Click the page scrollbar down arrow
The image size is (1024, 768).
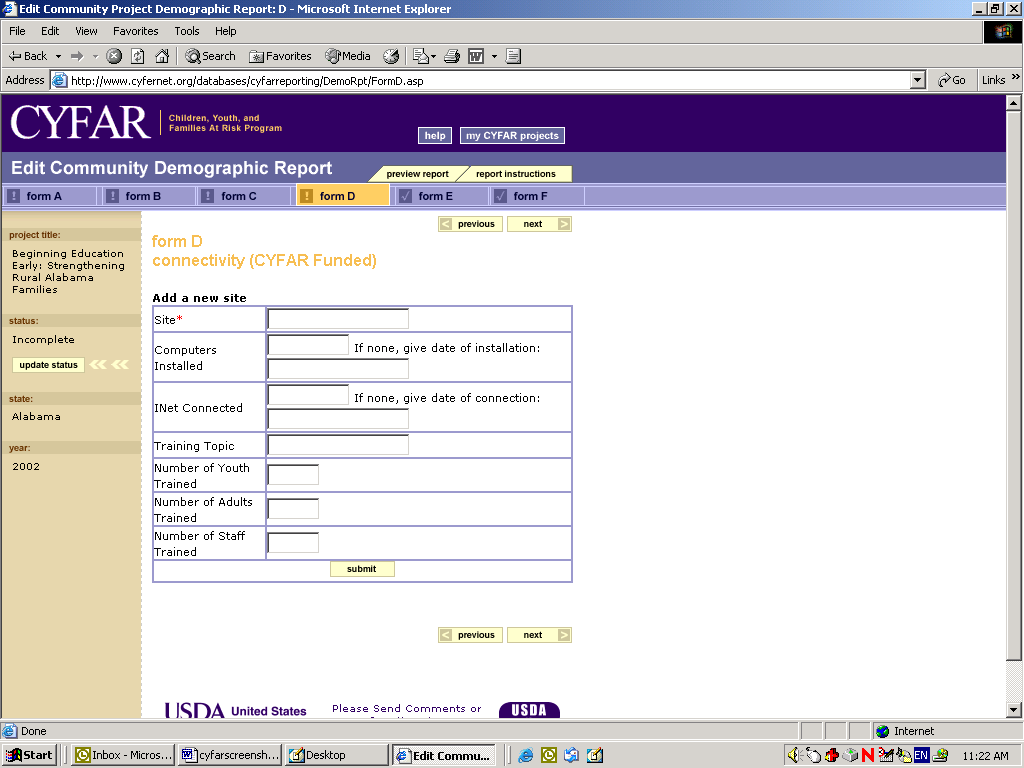(1013, 710)
